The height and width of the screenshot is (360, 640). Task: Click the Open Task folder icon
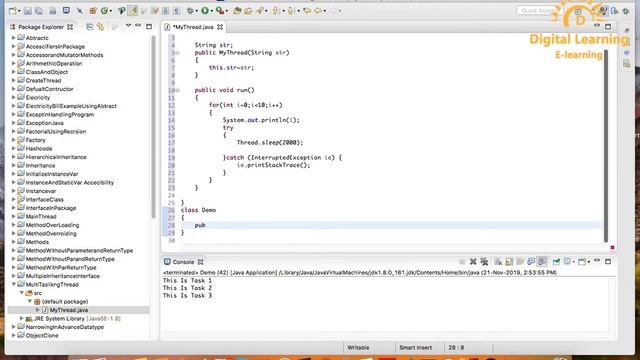[x=248, y=11]
